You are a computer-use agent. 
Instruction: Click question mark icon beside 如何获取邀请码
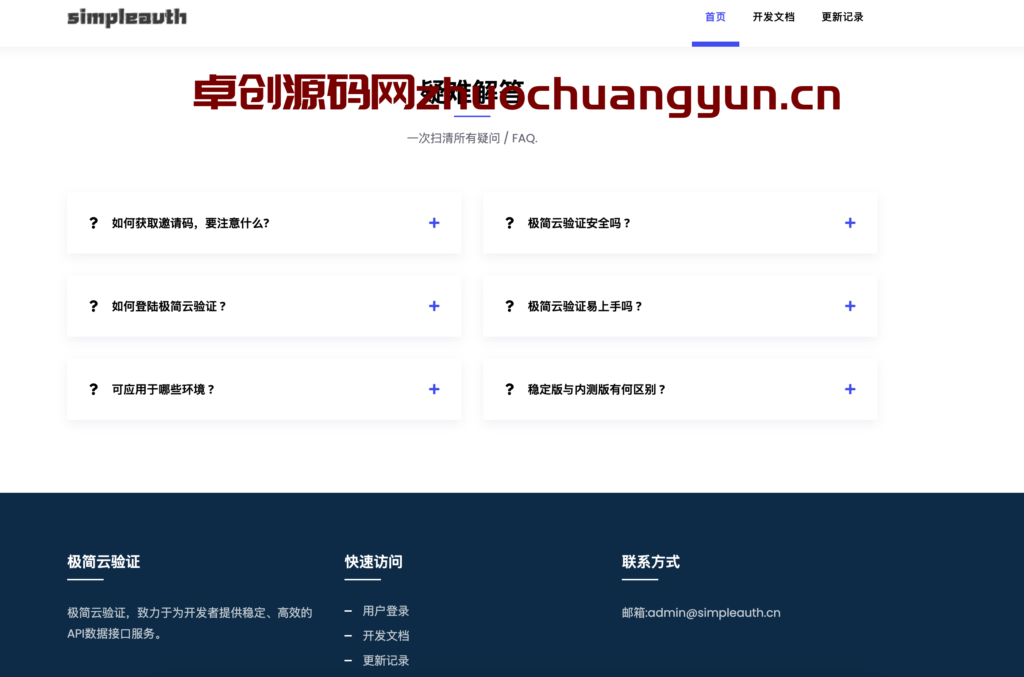coord(93,223)
